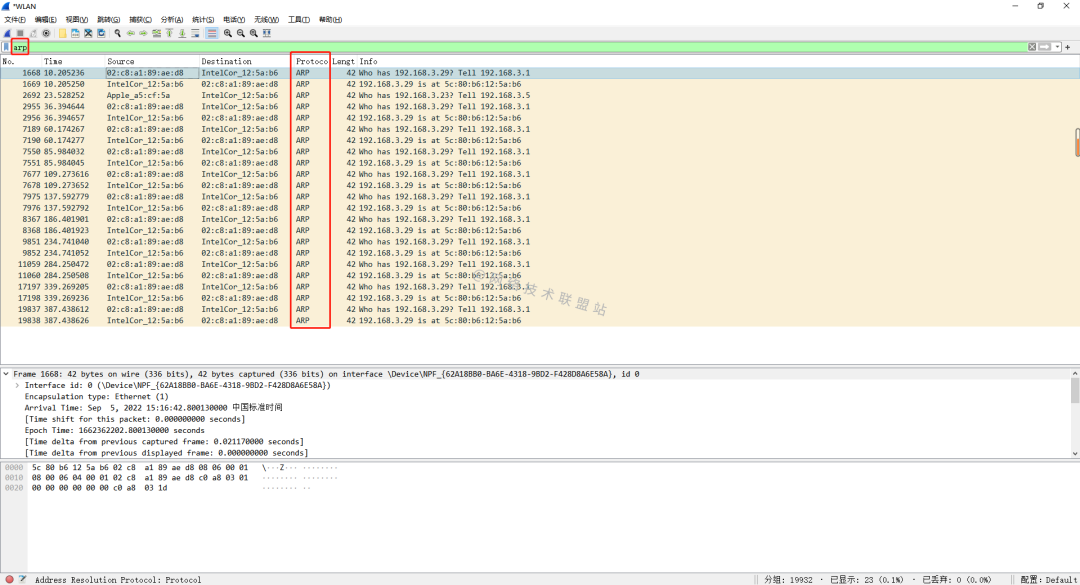The image size is (1080, 585).
Task: Open the 统计(S) menu
Action: click(x=202, y=19)
